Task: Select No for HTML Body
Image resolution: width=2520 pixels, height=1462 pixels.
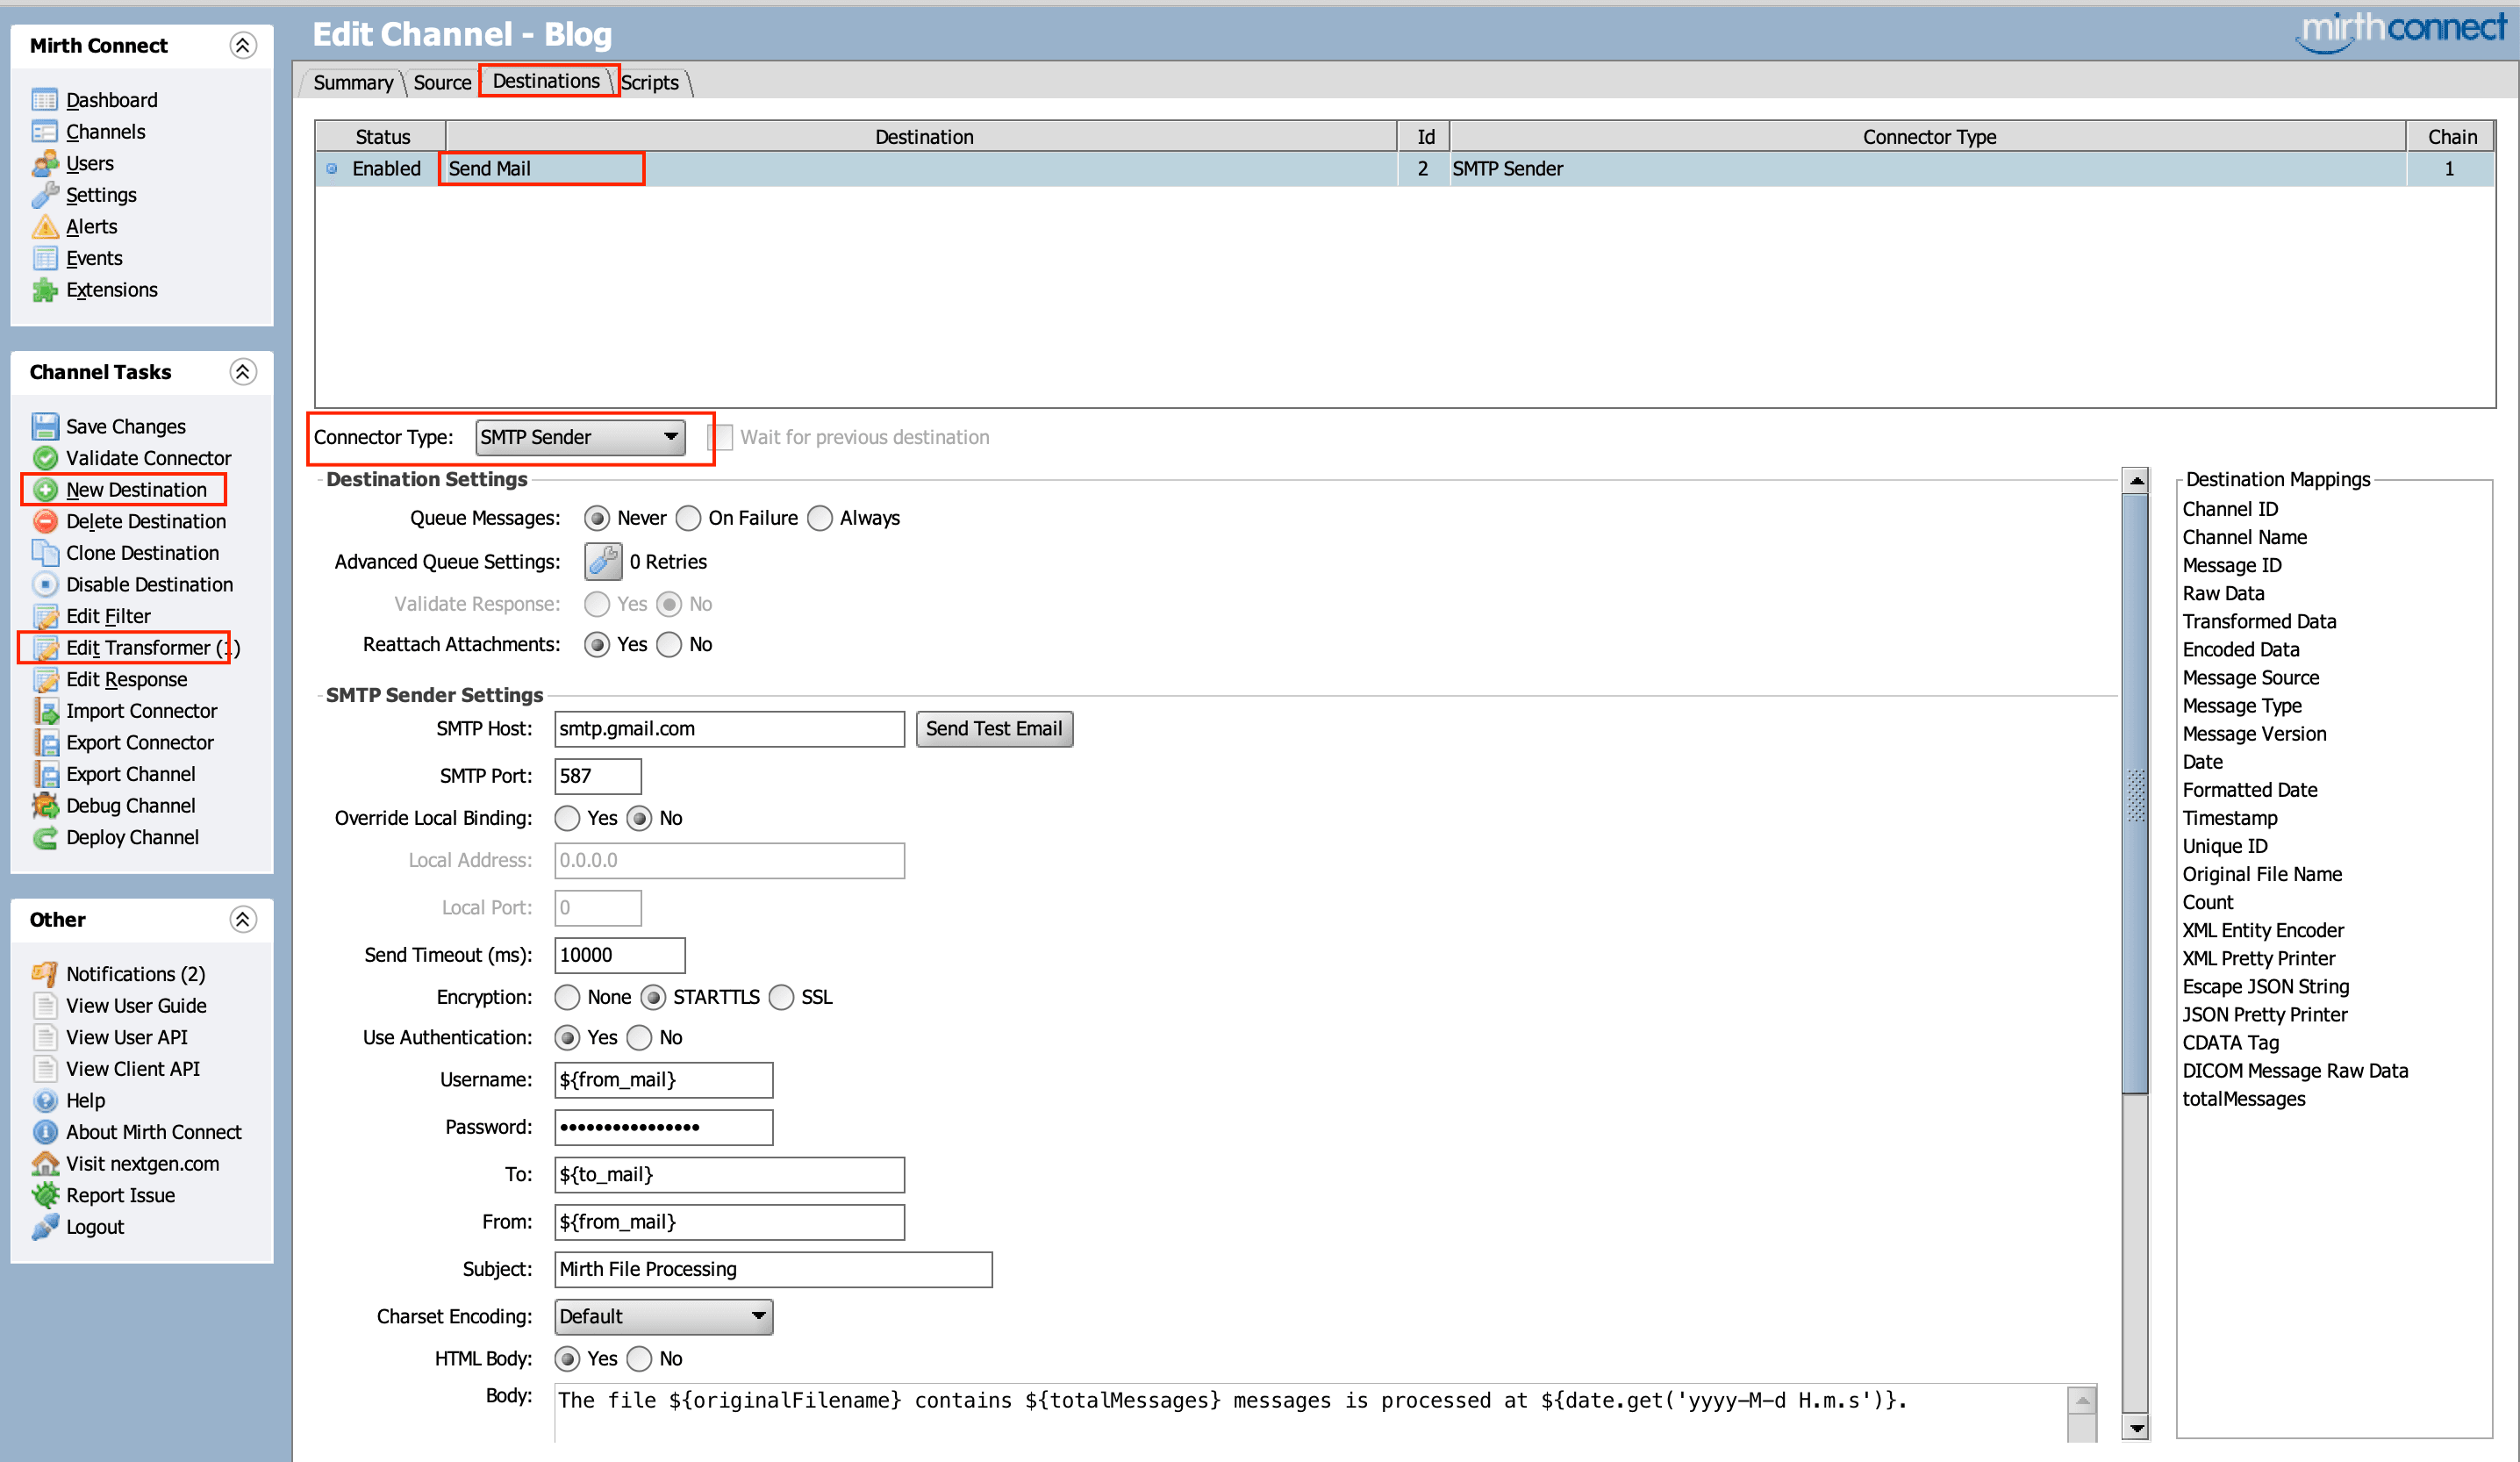Action: point(639,1359)
